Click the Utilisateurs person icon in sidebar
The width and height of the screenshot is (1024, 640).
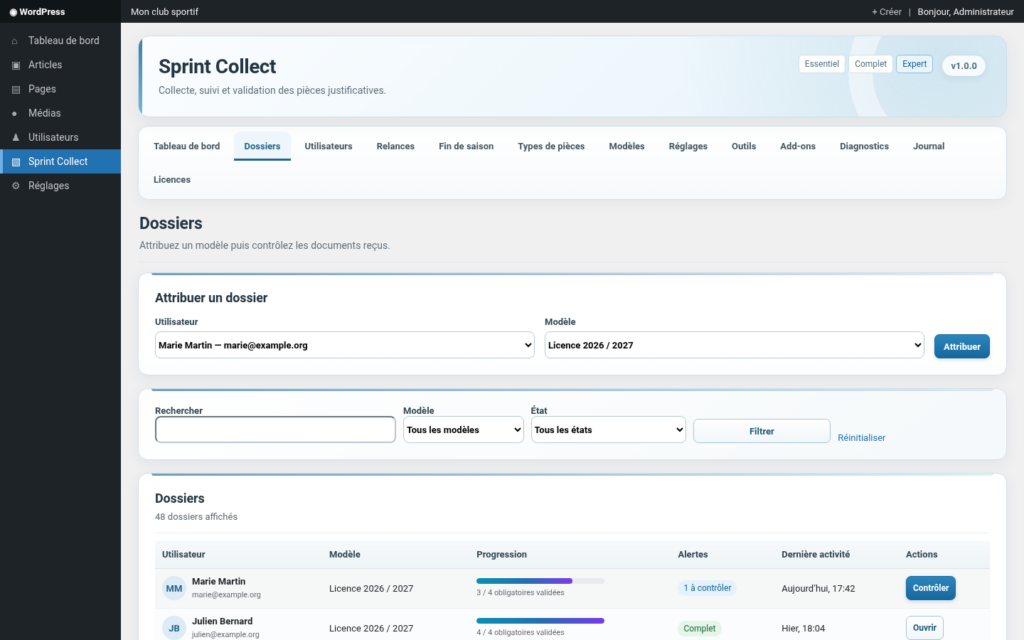pyautogui.click(x=16, y=137)
